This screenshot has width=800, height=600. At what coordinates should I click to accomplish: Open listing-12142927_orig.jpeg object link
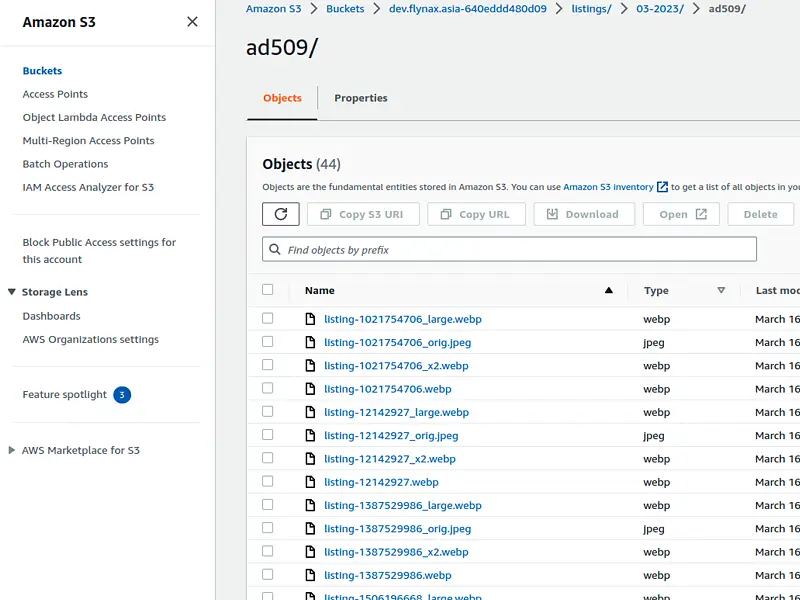point(391,436)
